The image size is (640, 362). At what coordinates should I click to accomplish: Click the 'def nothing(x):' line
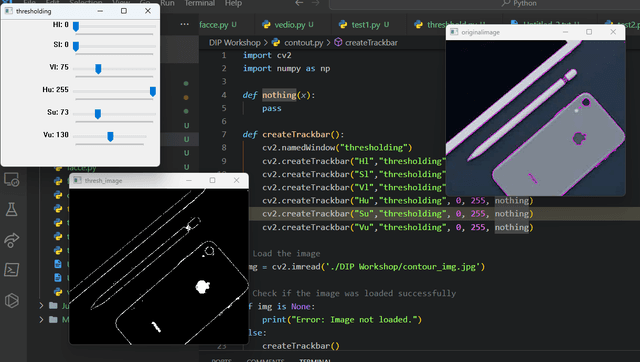(x=279, y=95)
